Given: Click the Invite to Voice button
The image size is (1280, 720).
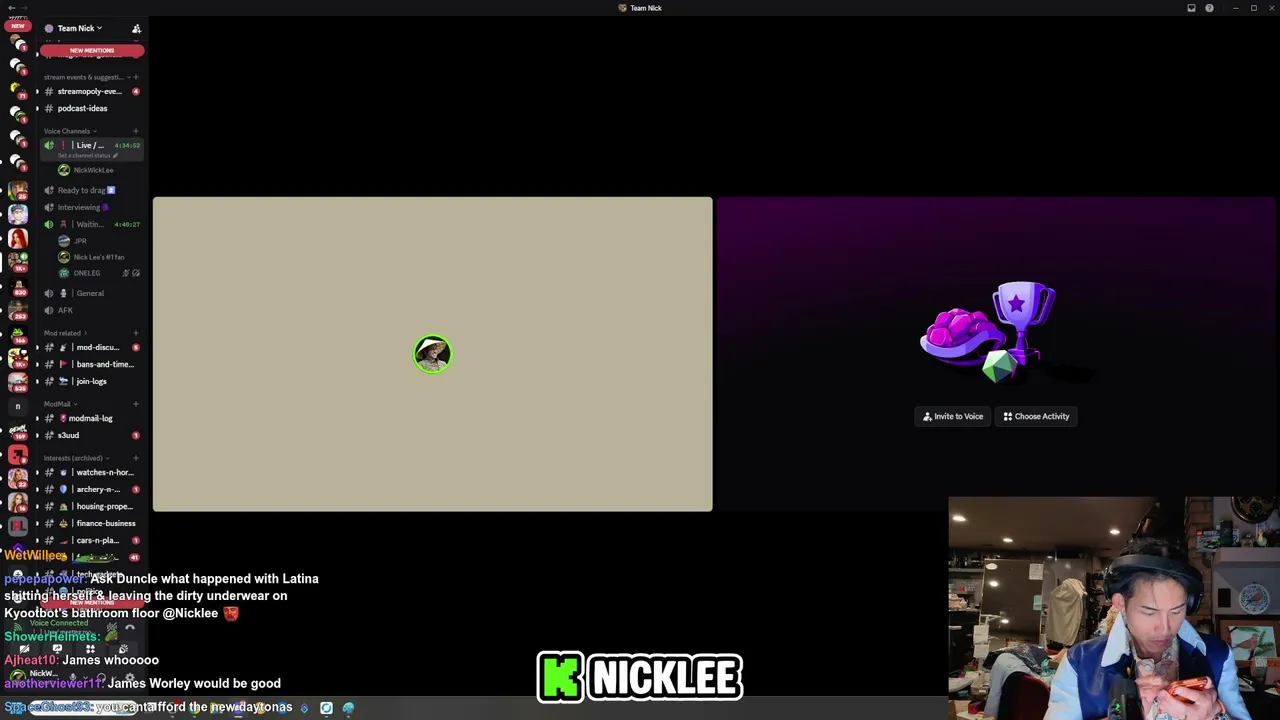Looking at the screenshot, I should pyautogui.click(x=953, y=417).
